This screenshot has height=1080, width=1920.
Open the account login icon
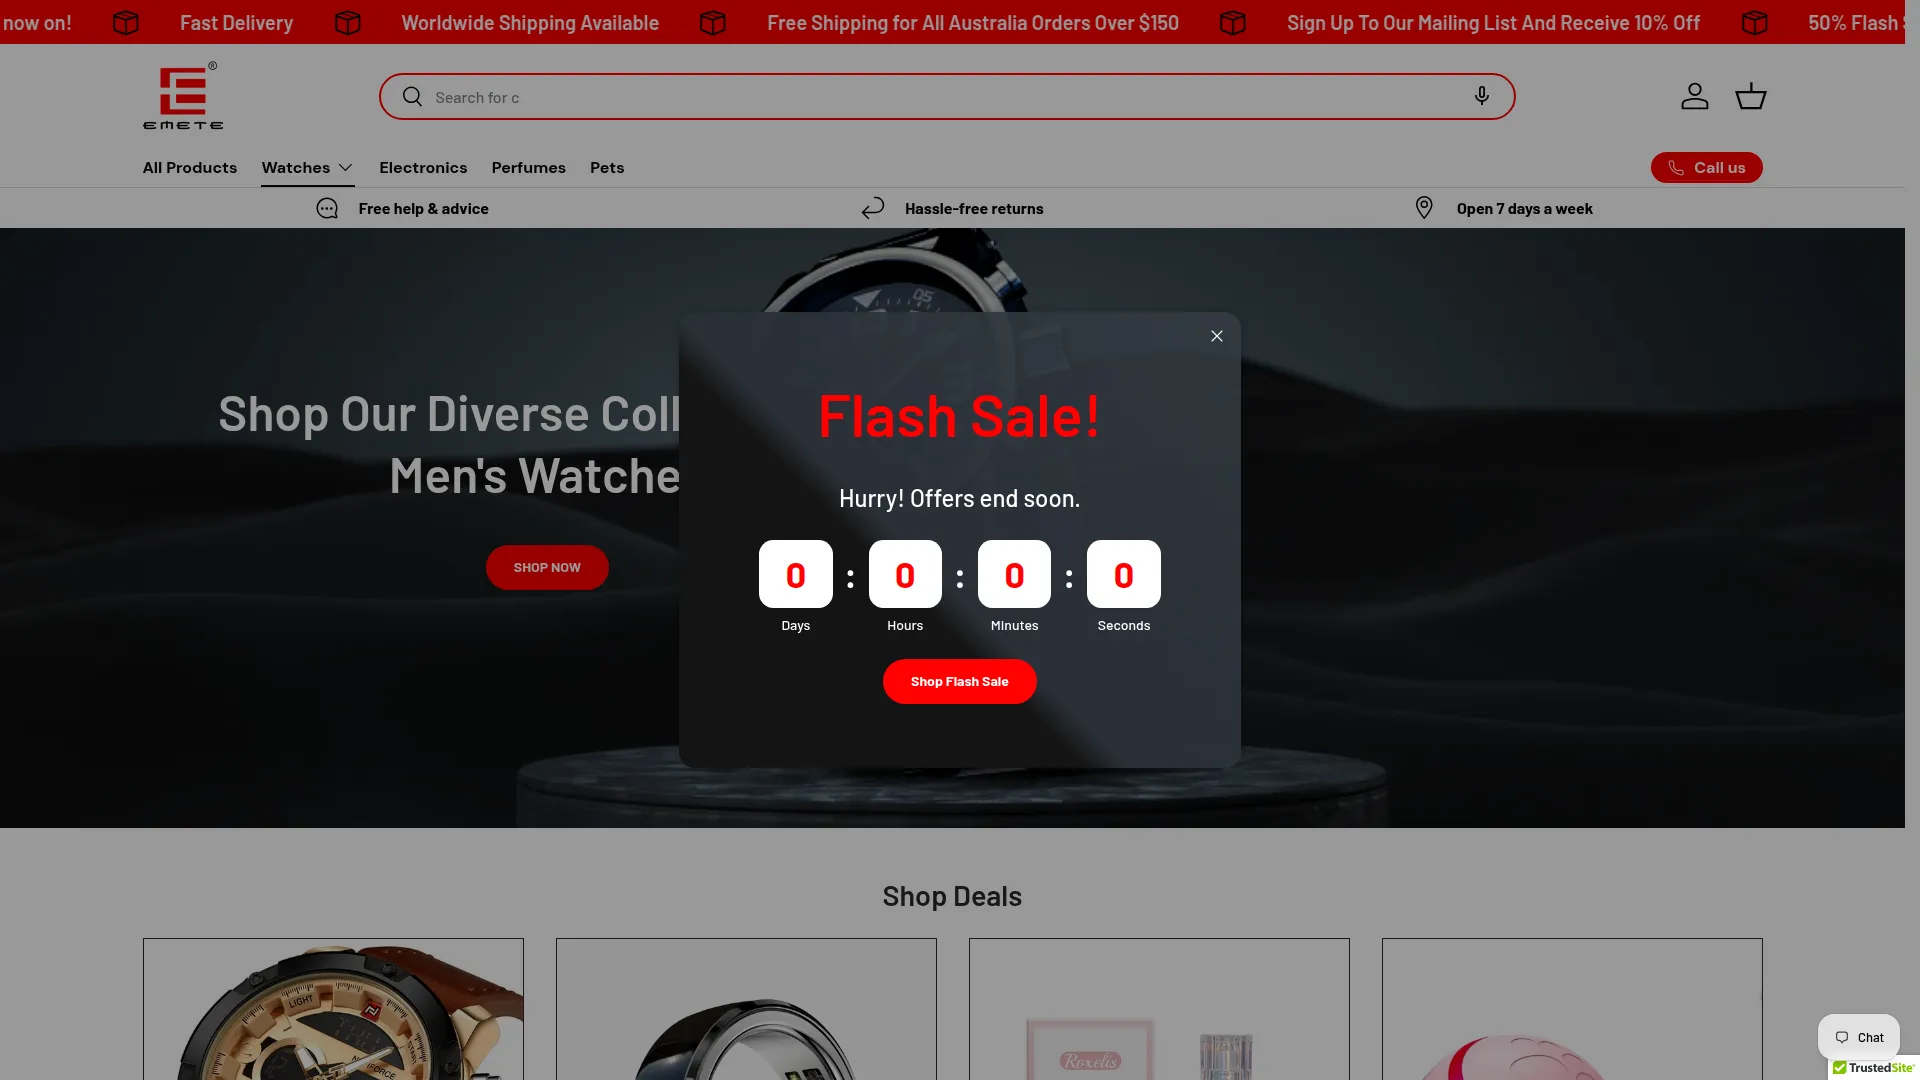pos(1694,96)
